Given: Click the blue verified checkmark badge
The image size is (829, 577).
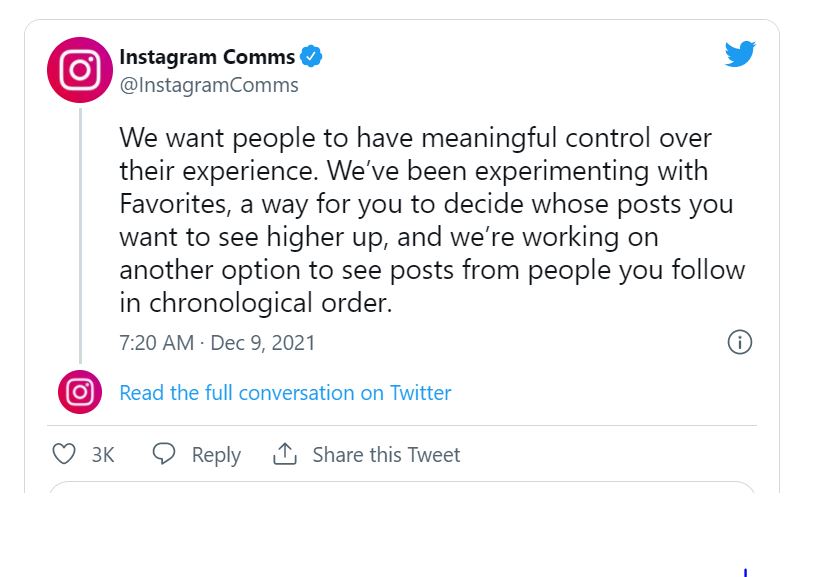Looking at the screenshot, I should click(311, 57).
